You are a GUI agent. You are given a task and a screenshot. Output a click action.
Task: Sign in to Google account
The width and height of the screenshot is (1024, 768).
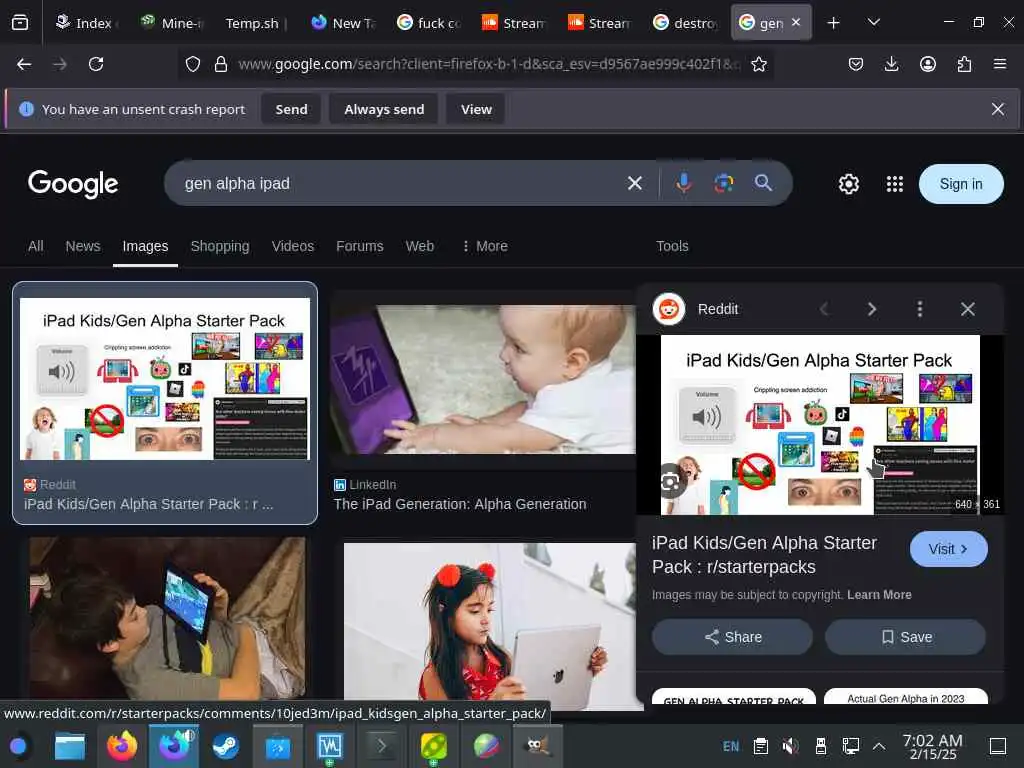(x=961, y=184)
